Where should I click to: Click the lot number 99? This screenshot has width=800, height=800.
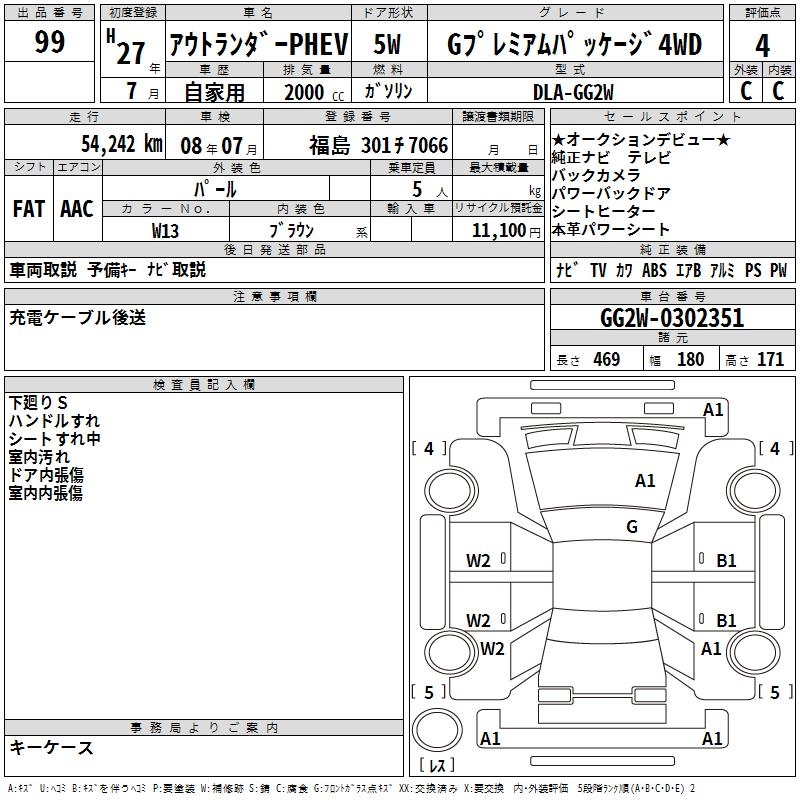49,41
